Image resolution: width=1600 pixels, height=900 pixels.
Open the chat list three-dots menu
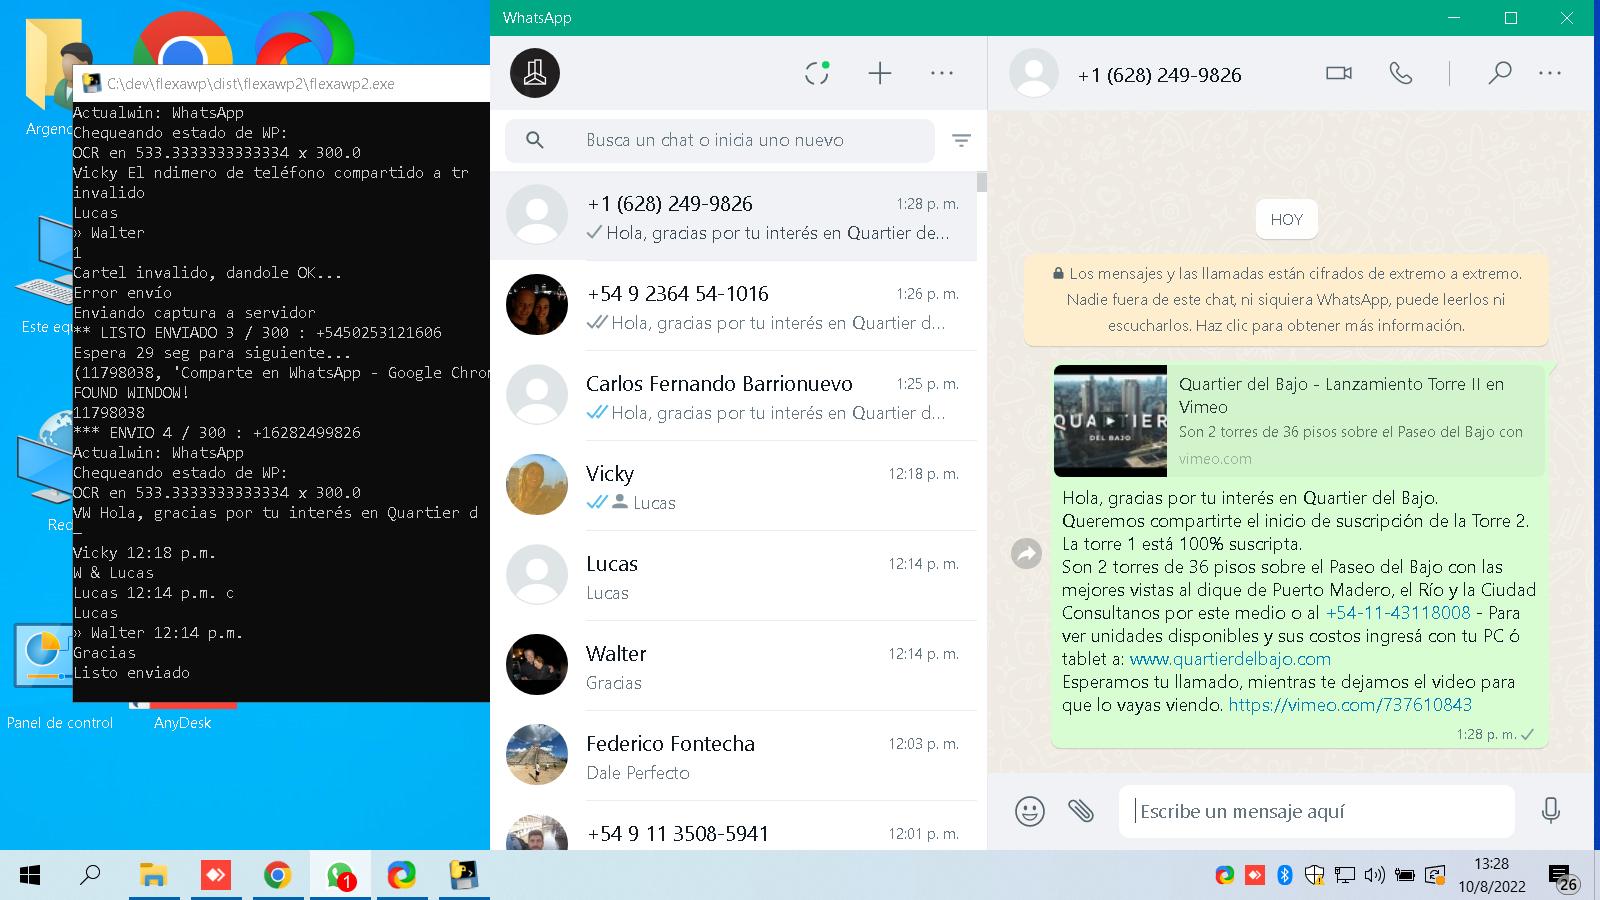[x=942, y=73]
